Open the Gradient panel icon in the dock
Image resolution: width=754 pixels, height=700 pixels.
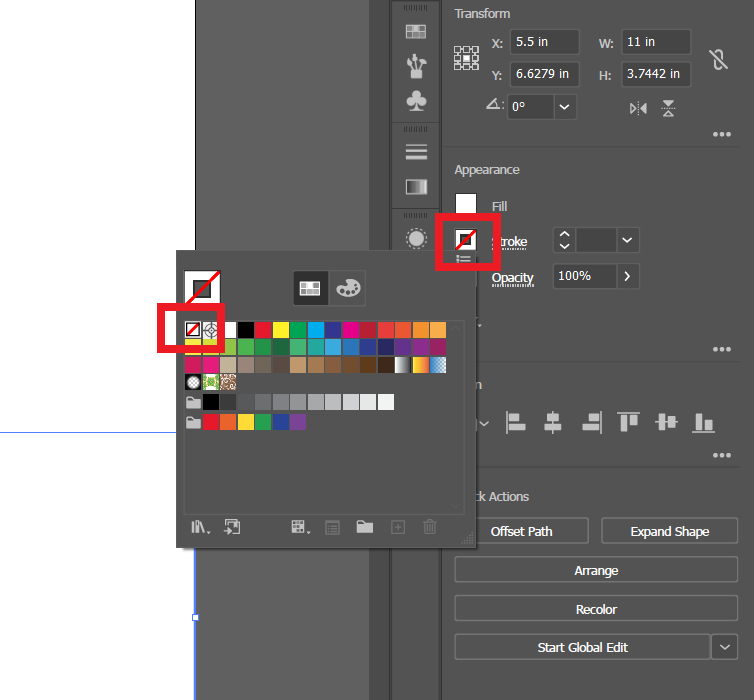[416, 187]
